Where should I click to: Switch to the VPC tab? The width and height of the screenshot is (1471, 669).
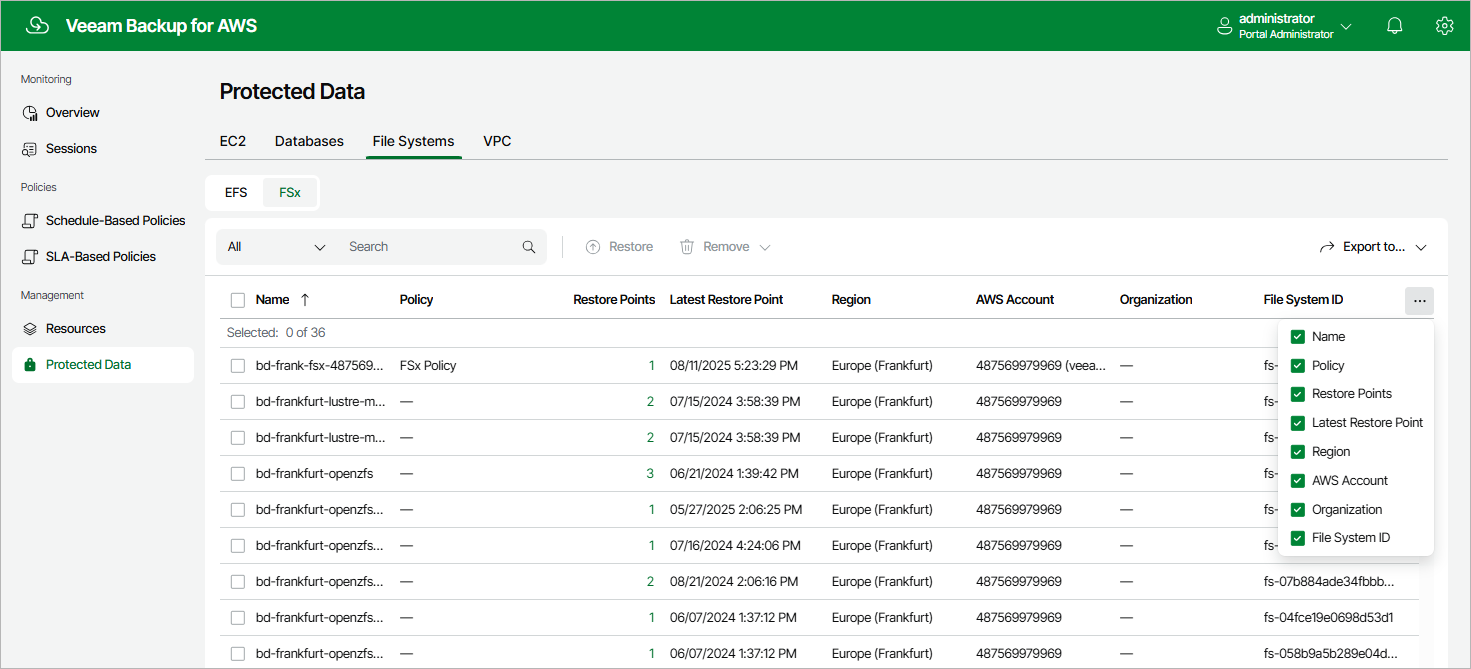pos(497,141)
